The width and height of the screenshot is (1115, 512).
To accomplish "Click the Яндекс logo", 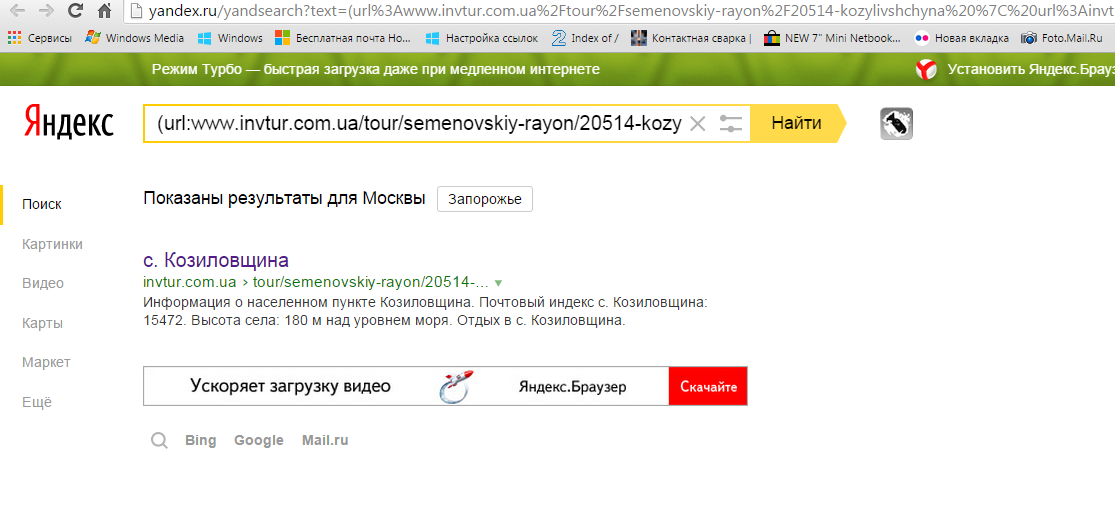I will tap(68, 122).
